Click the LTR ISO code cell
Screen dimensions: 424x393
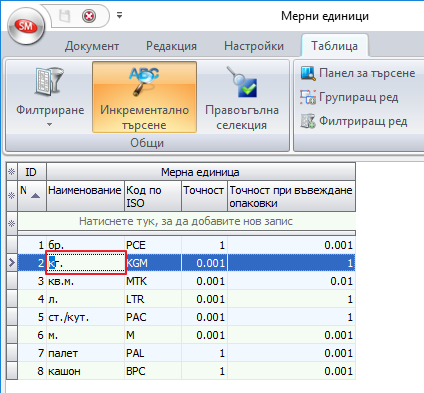click(x=153, y=299)
